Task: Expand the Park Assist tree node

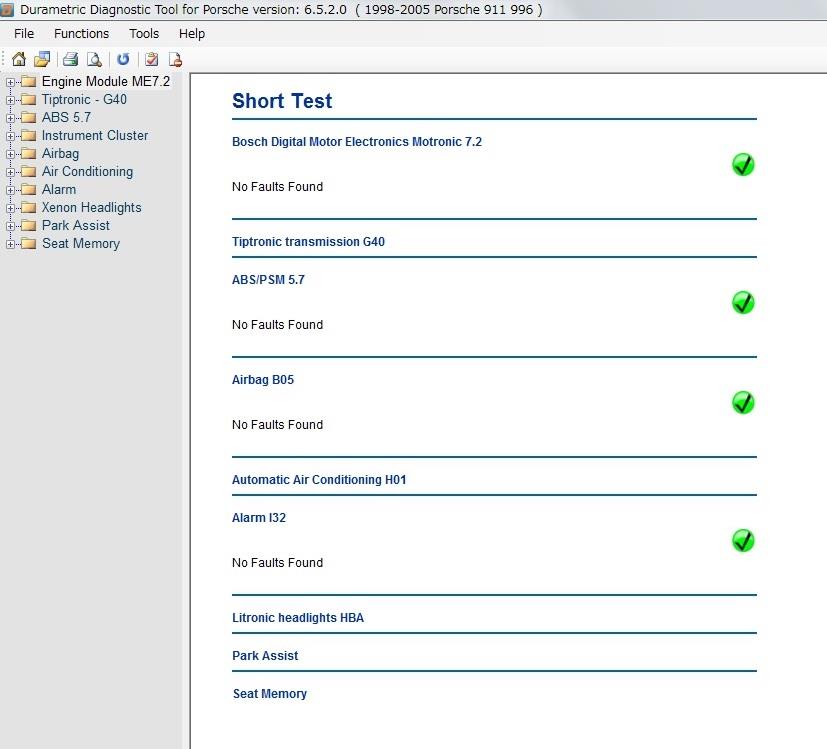Action: (x=10, y=226)
